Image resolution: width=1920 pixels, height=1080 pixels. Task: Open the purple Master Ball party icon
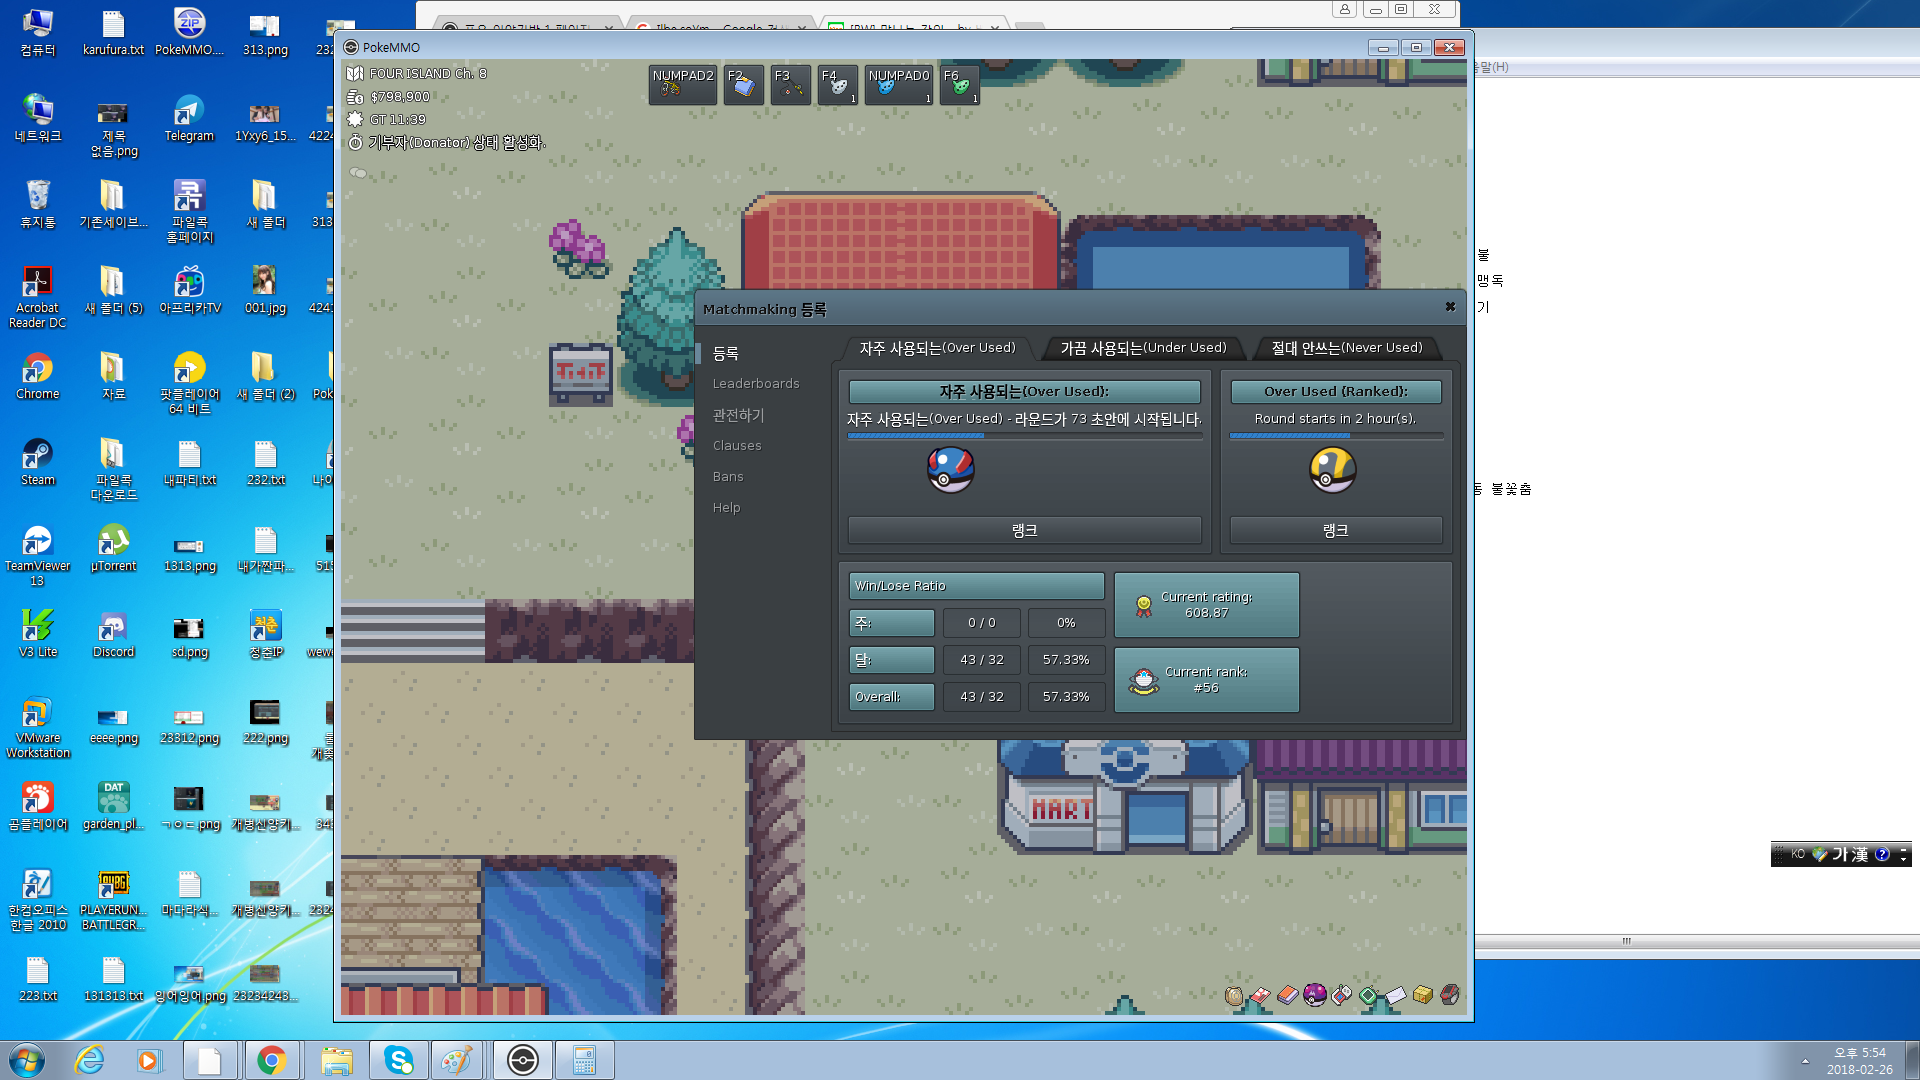point(1315,994)
